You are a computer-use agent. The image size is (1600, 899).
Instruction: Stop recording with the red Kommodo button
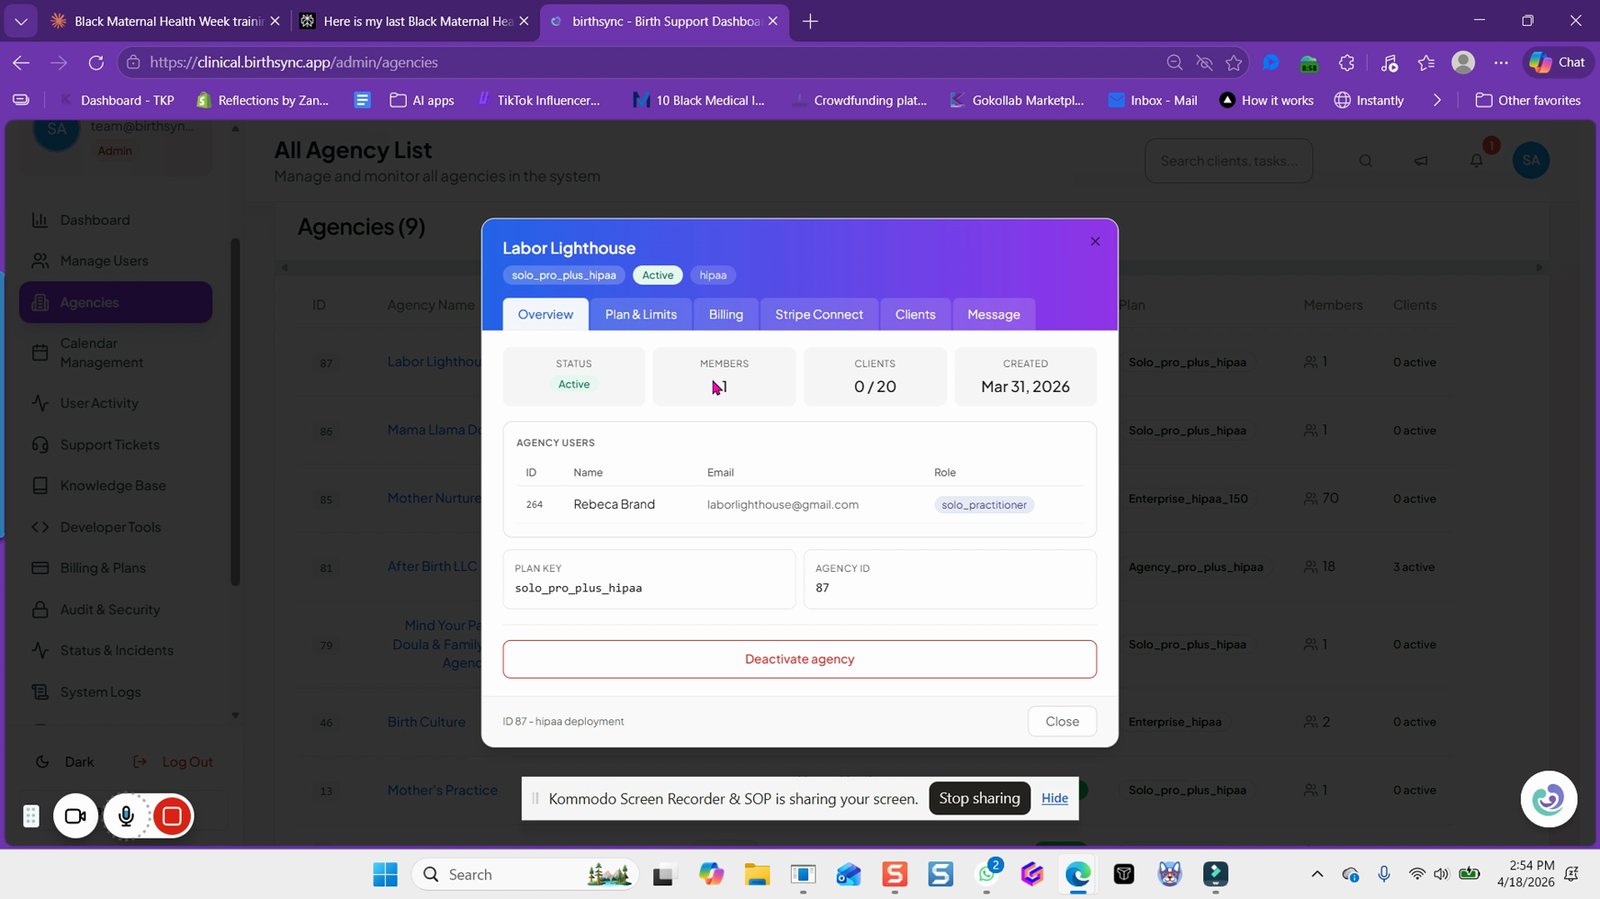tap(172, 816)
